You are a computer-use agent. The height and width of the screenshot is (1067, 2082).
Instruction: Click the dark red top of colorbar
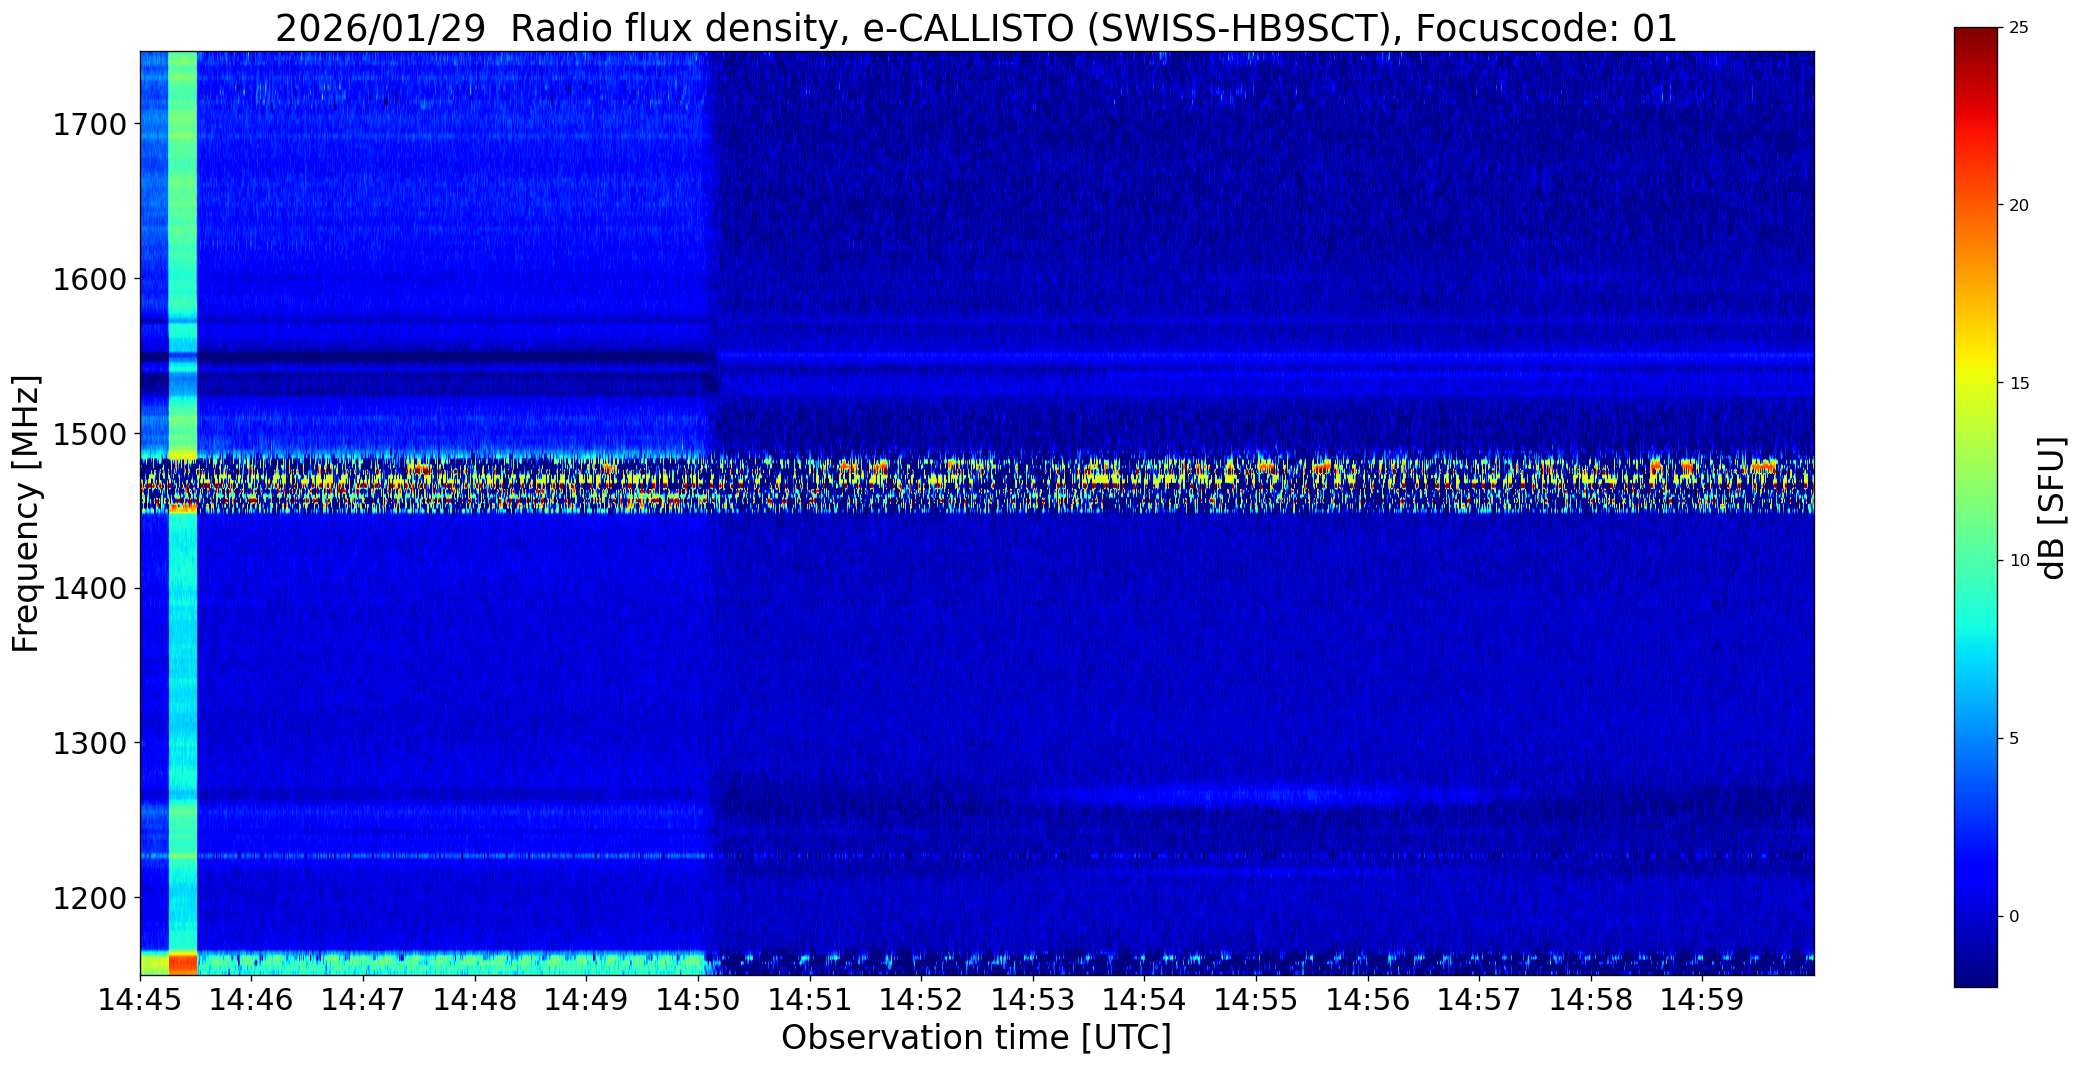[1975, 40]
